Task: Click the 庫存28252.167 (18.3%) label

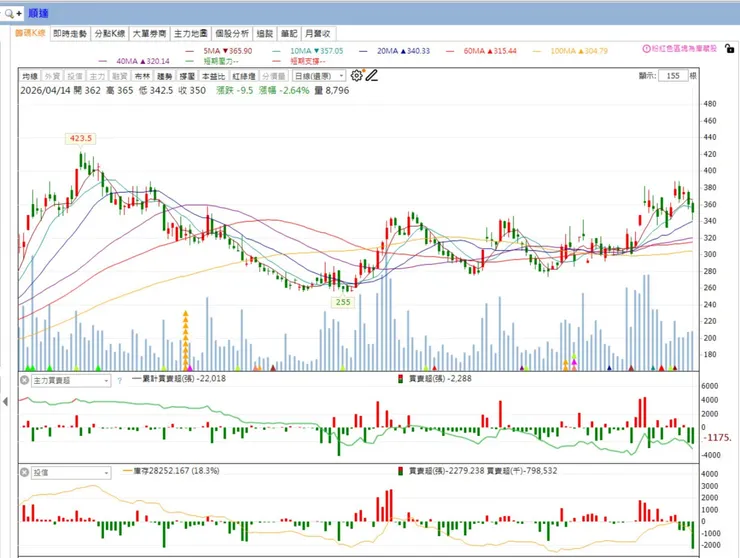Action: (x=171, y=471)
